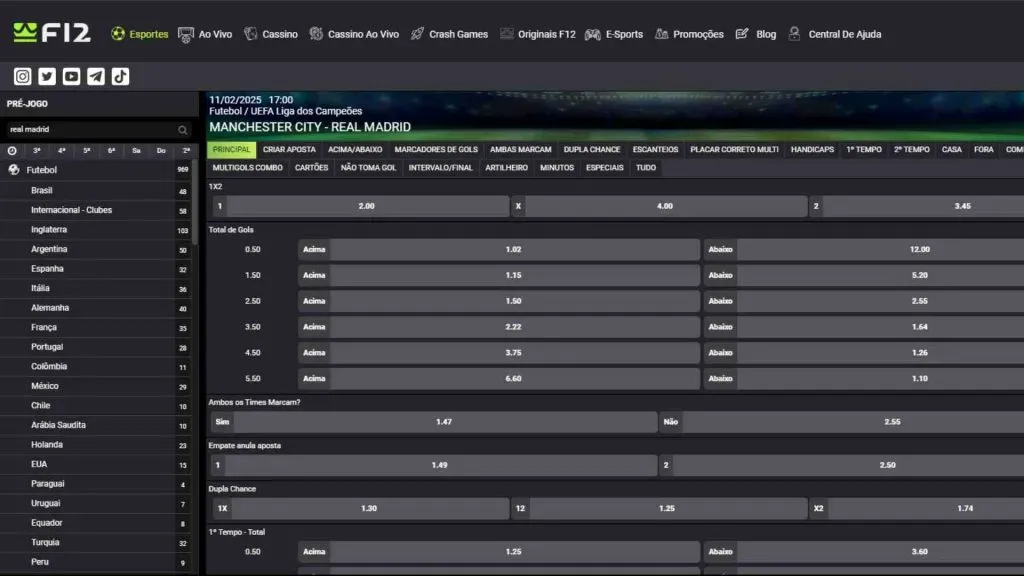The width and height of the screenshot is (1024, 576).
Task: Click the Blog menu link
Action: tap(764, 33)
